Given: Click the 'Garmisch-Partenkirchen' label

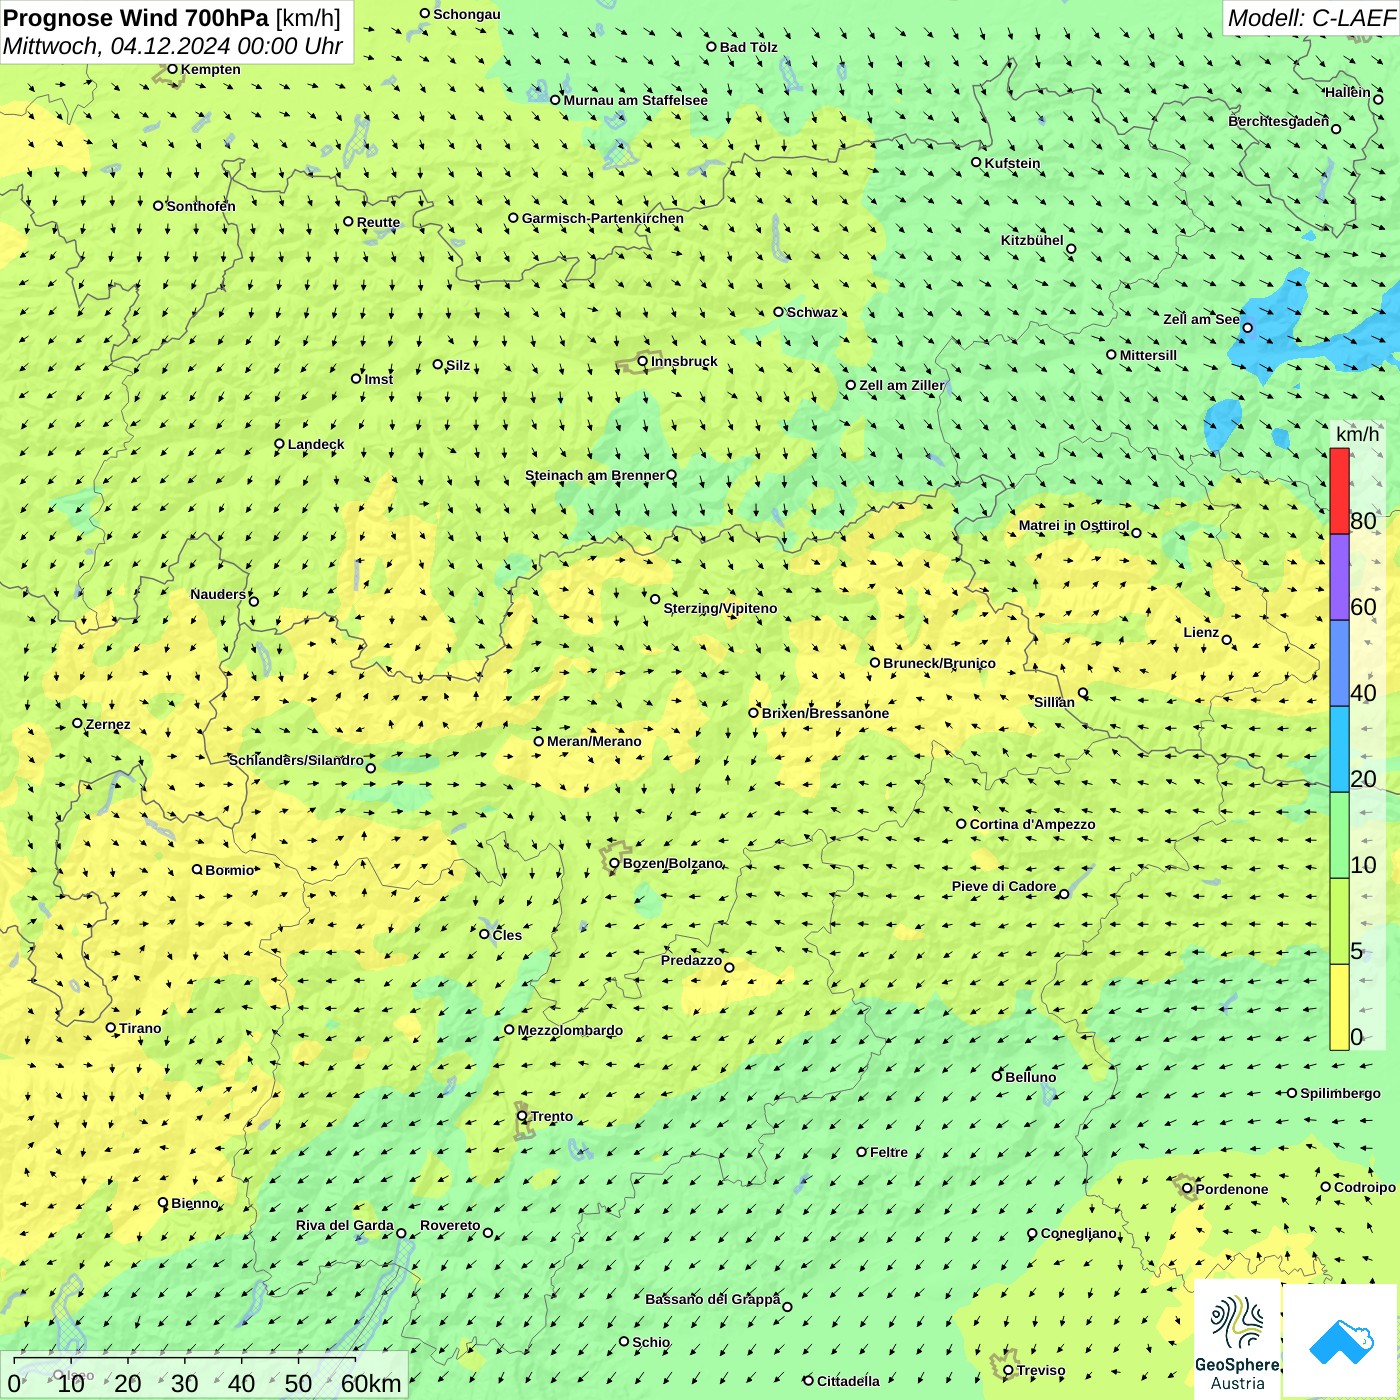Looking at the screenshot, I should coord(603,218).
